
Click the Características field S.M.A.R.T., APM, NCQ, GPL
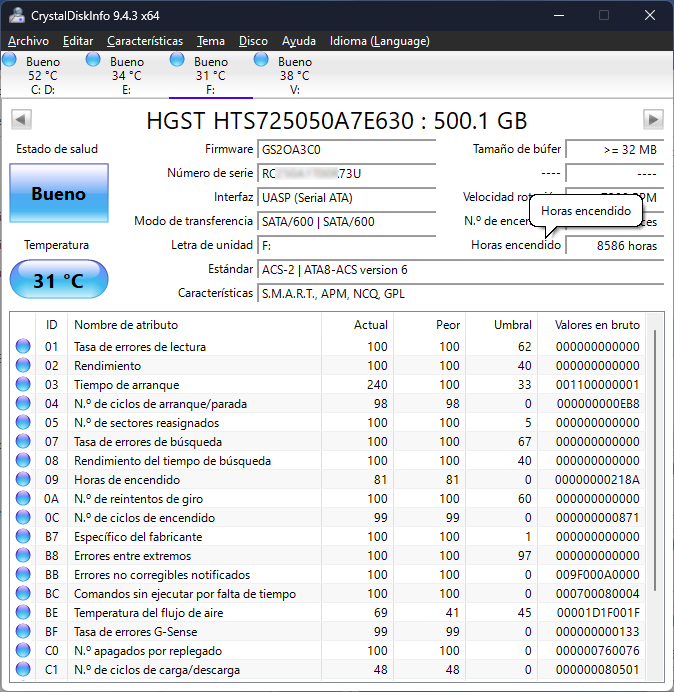(x=461, y=293)
